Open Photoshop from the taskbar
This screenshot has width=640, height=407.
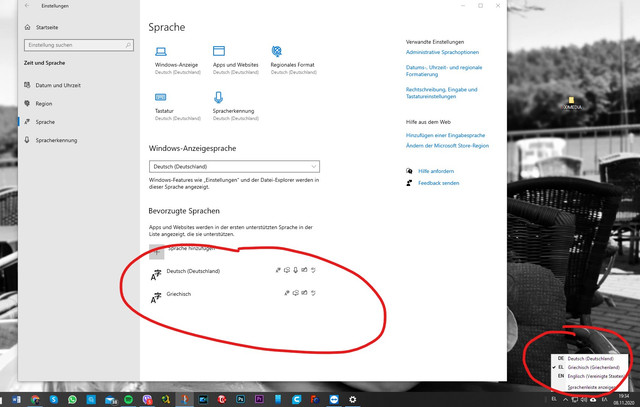(240, 400)
